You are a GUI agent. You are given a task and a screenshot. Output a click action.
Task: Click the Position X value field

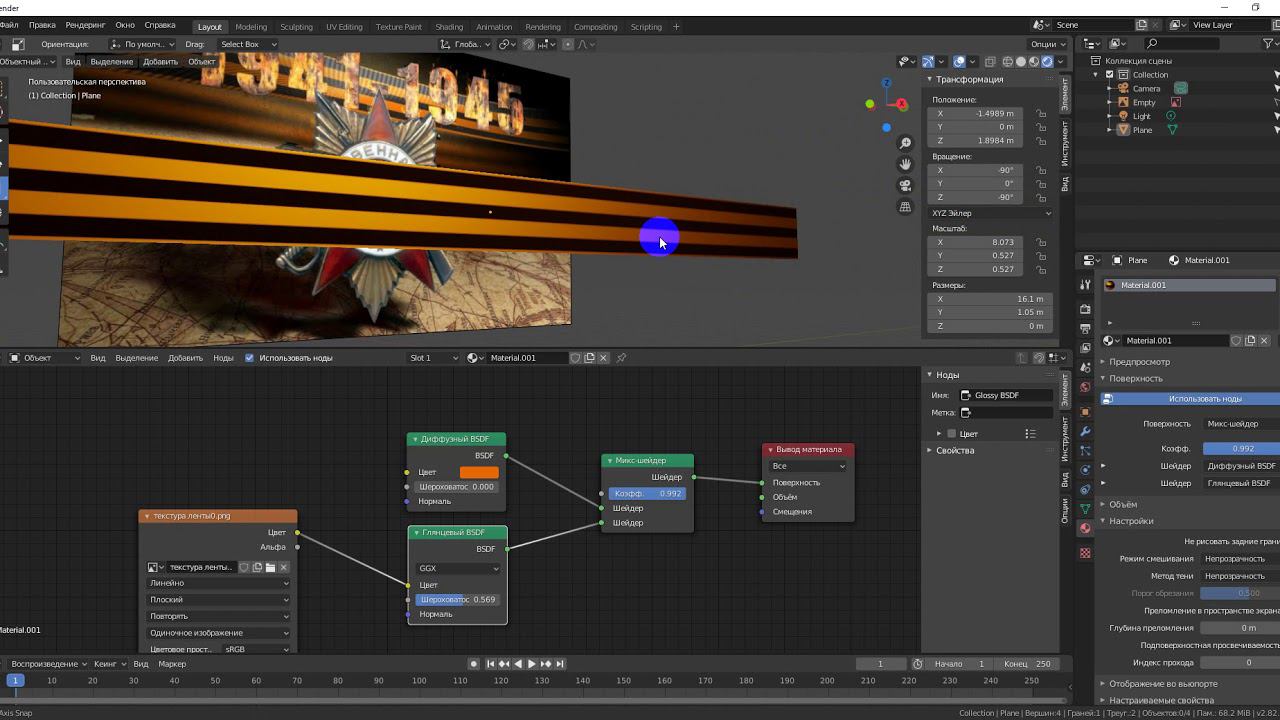pos(980,114)
